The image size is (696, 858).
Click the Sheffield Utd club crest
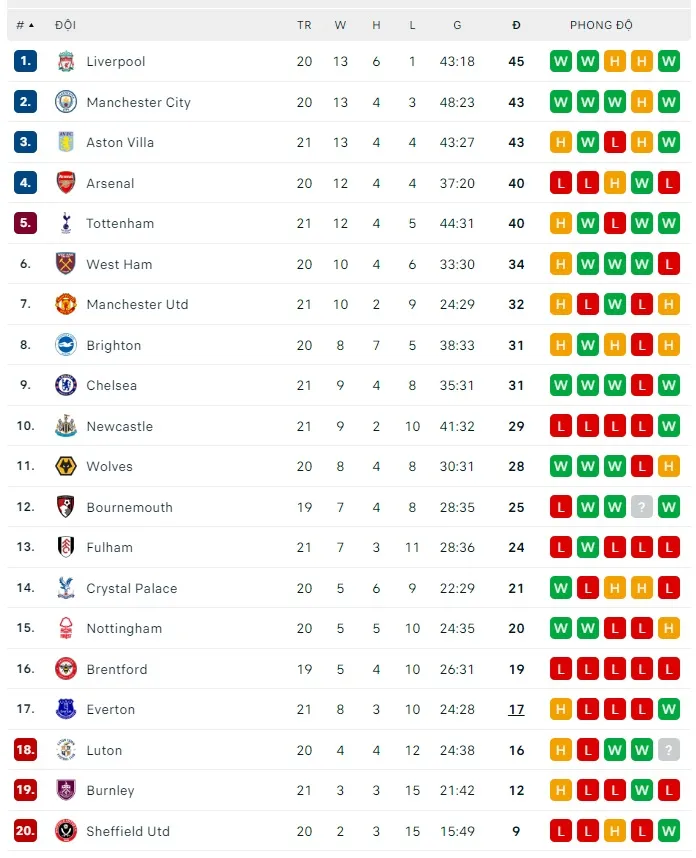pos(66,831)
